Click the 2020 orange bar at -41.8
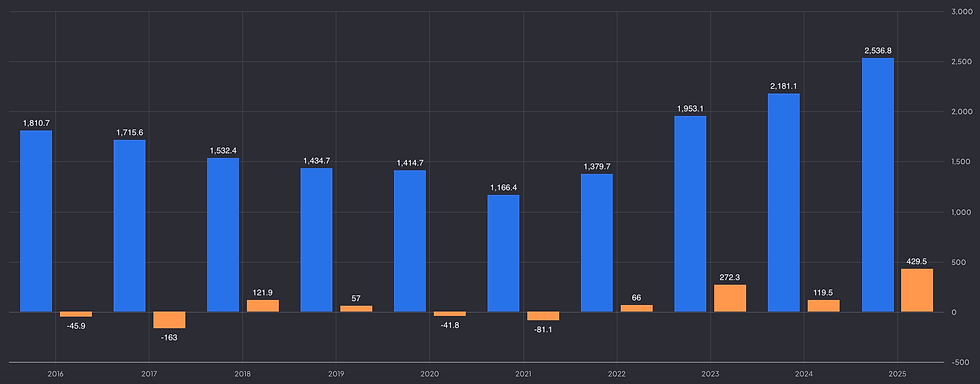980x384 pixels. [450, 314]
